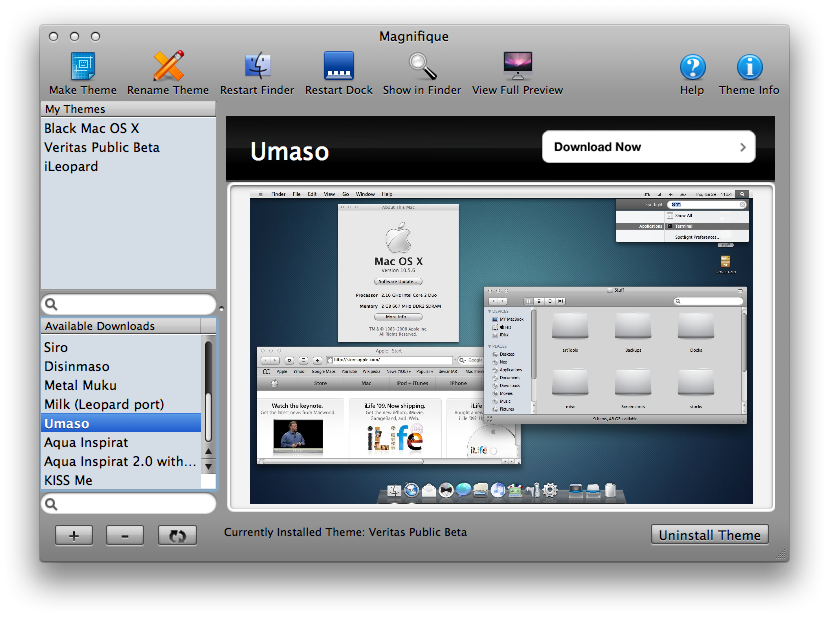The image size is (829, 617).
Task: Minimize the Magnifique window
Action: click(75, 36)
